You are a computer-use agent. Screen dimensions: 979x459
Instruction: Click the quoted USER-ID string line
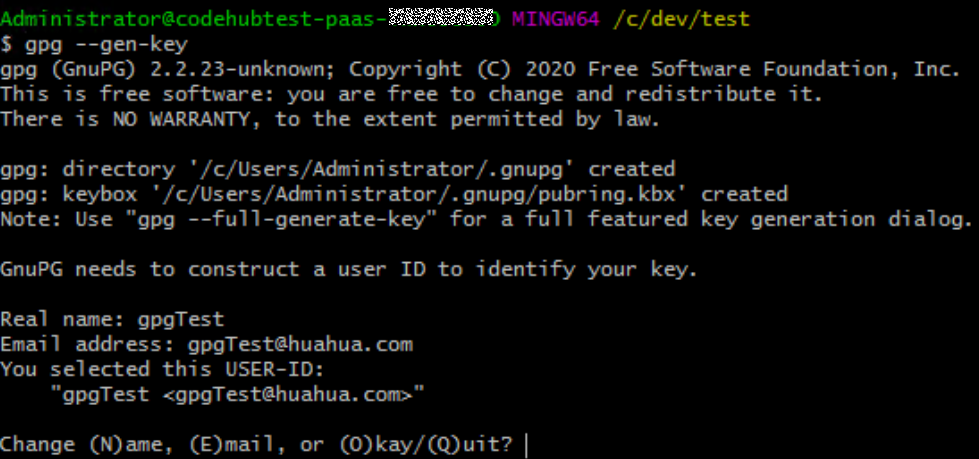[238, 395]
